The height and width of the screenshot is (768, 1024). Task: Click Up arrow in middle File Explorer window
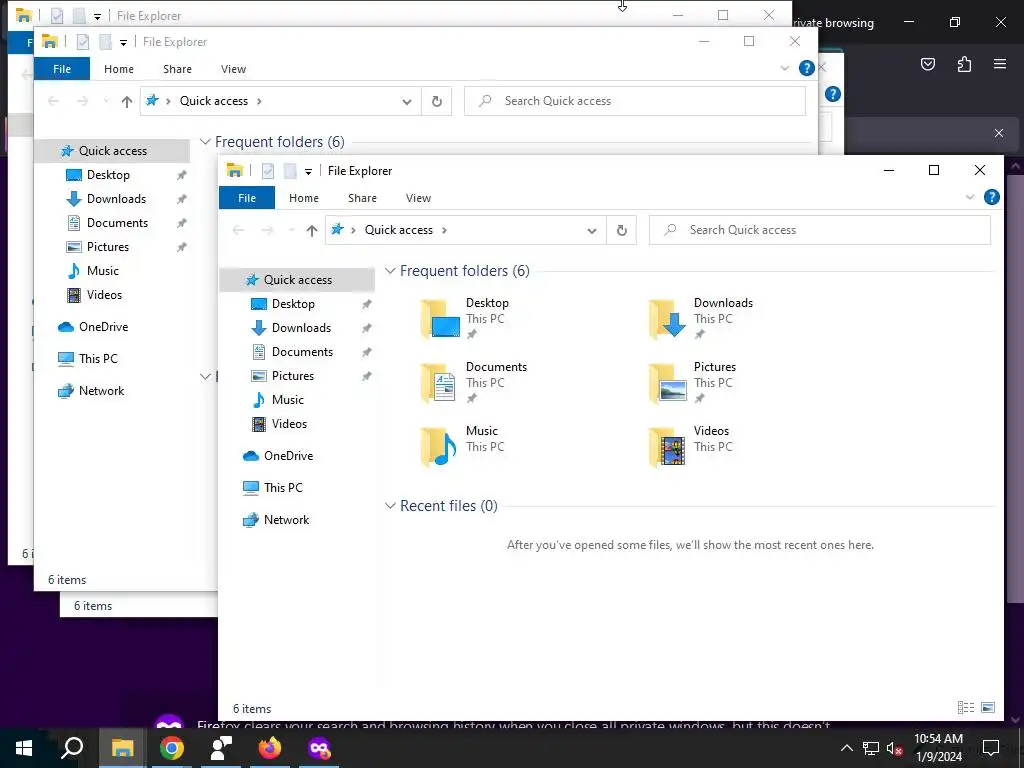coord(127,101)
